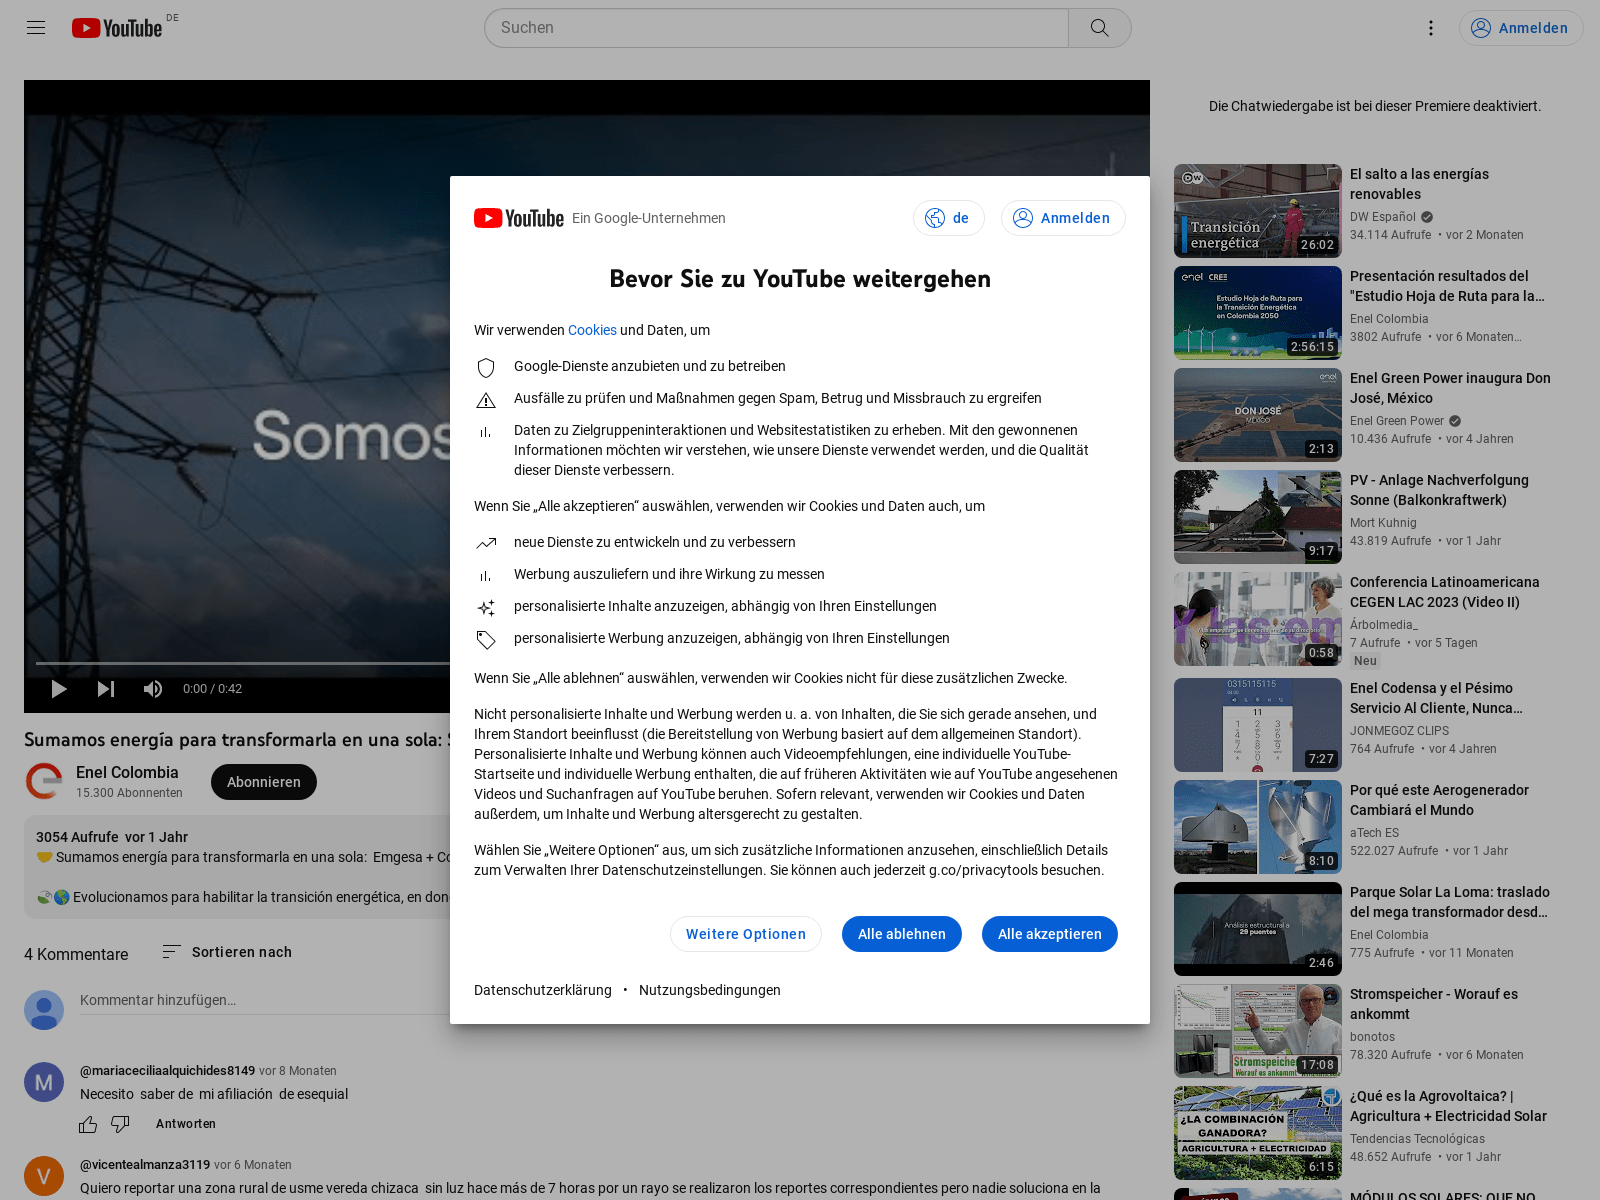1600x1200 pixels.
Task: Click the Anmelden button in the page header
Action: 1521,28
